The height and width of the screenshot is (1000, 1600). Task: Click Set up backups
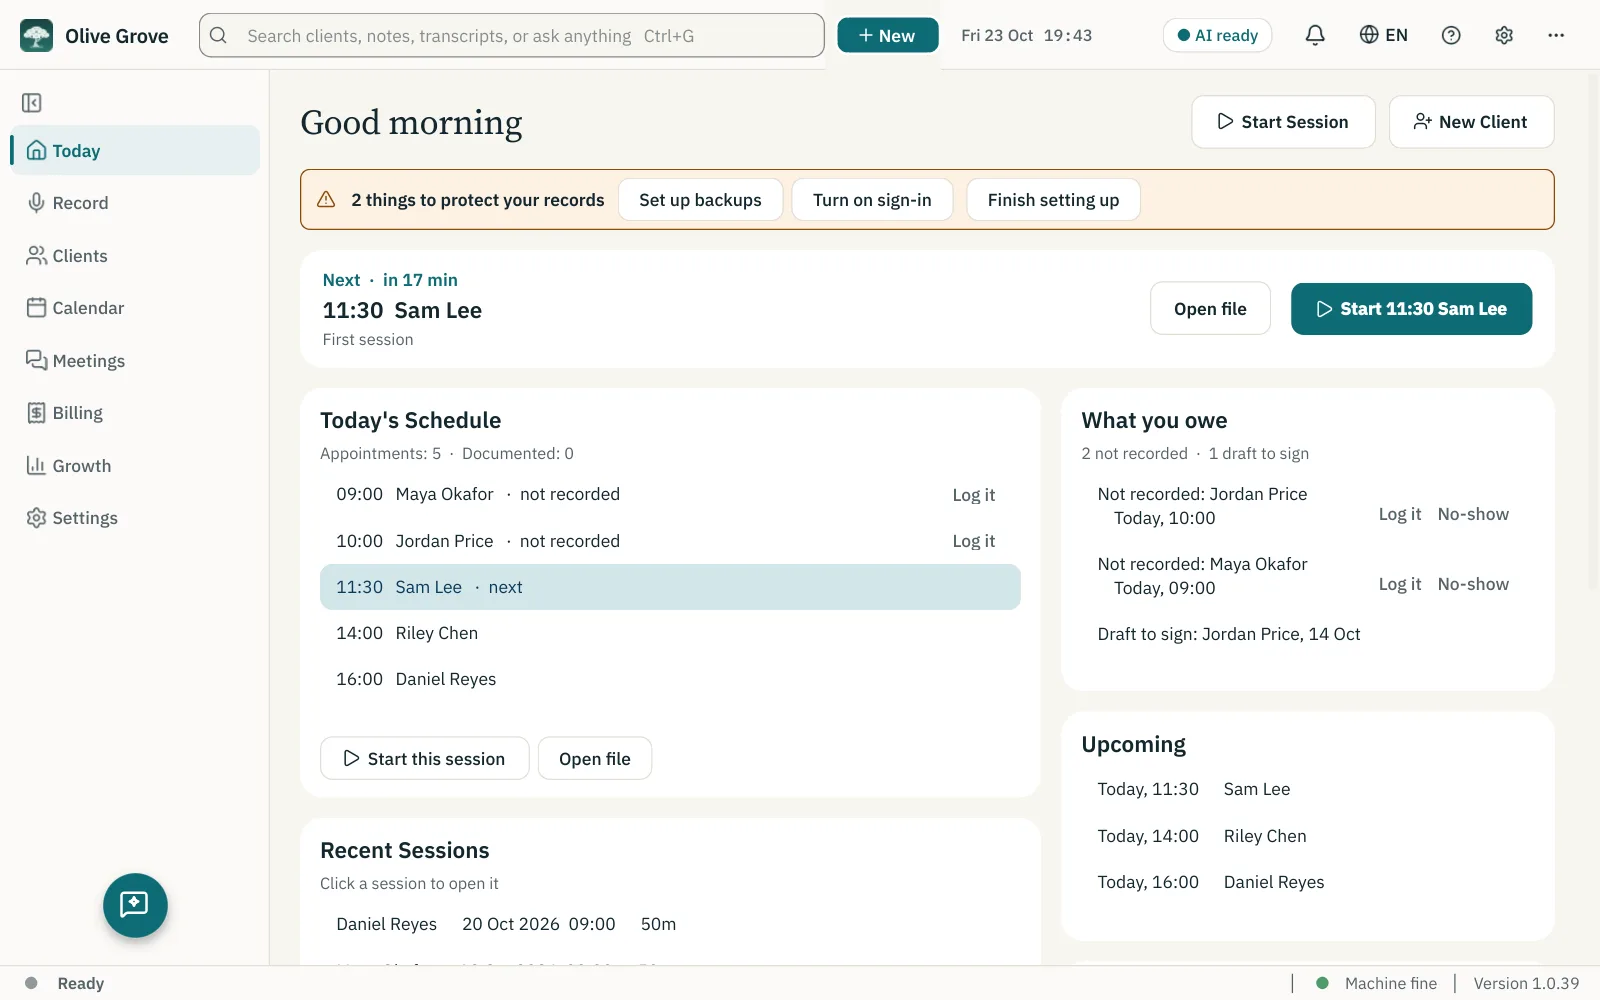coord(700,200)
